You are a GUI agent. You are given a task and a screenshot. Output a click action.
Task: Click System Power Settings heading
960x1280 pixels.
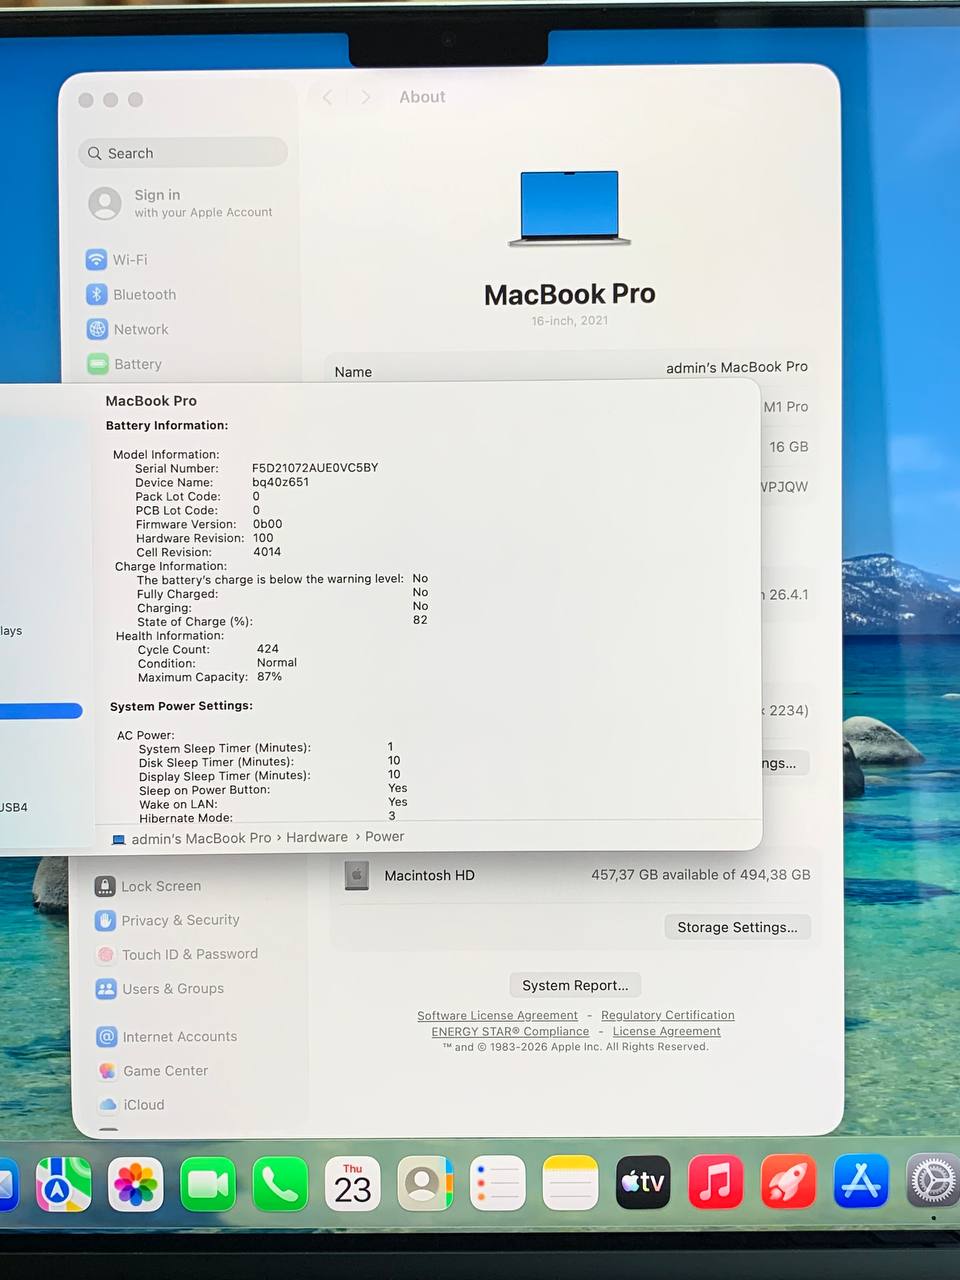coord(181,706)
